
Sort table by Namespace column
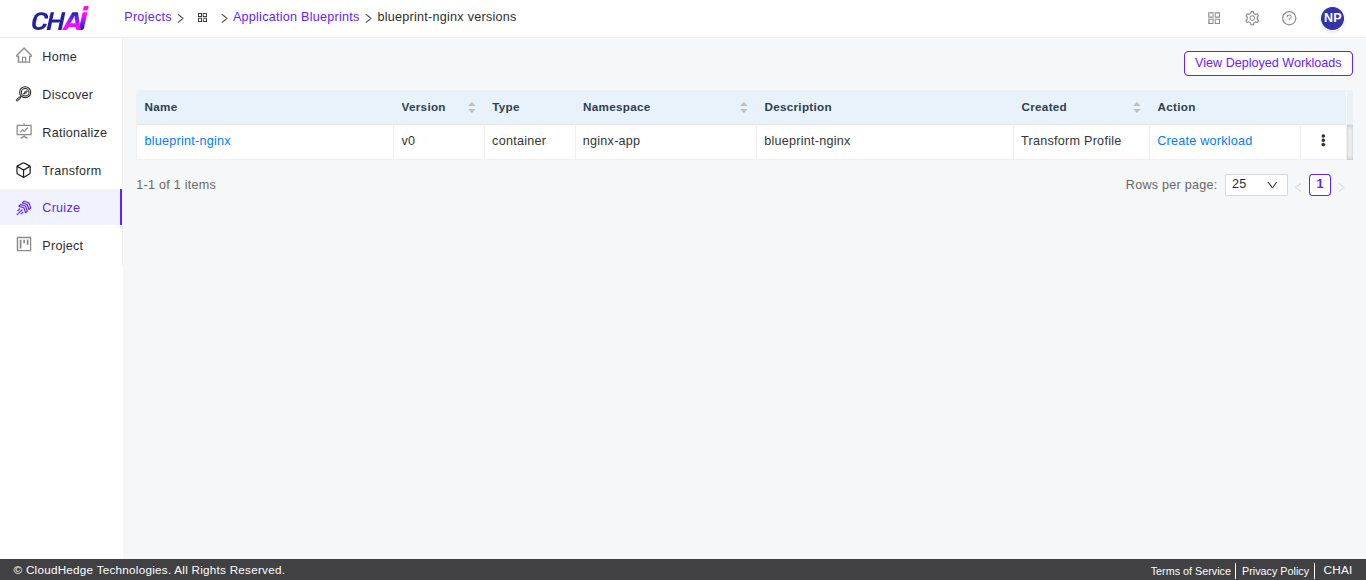pyautogui.click(x=743, y=107)
